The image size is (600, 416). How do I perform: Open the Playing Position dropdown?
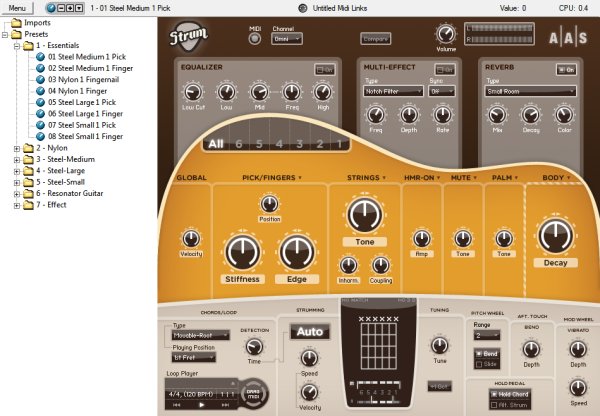point(194,357)
